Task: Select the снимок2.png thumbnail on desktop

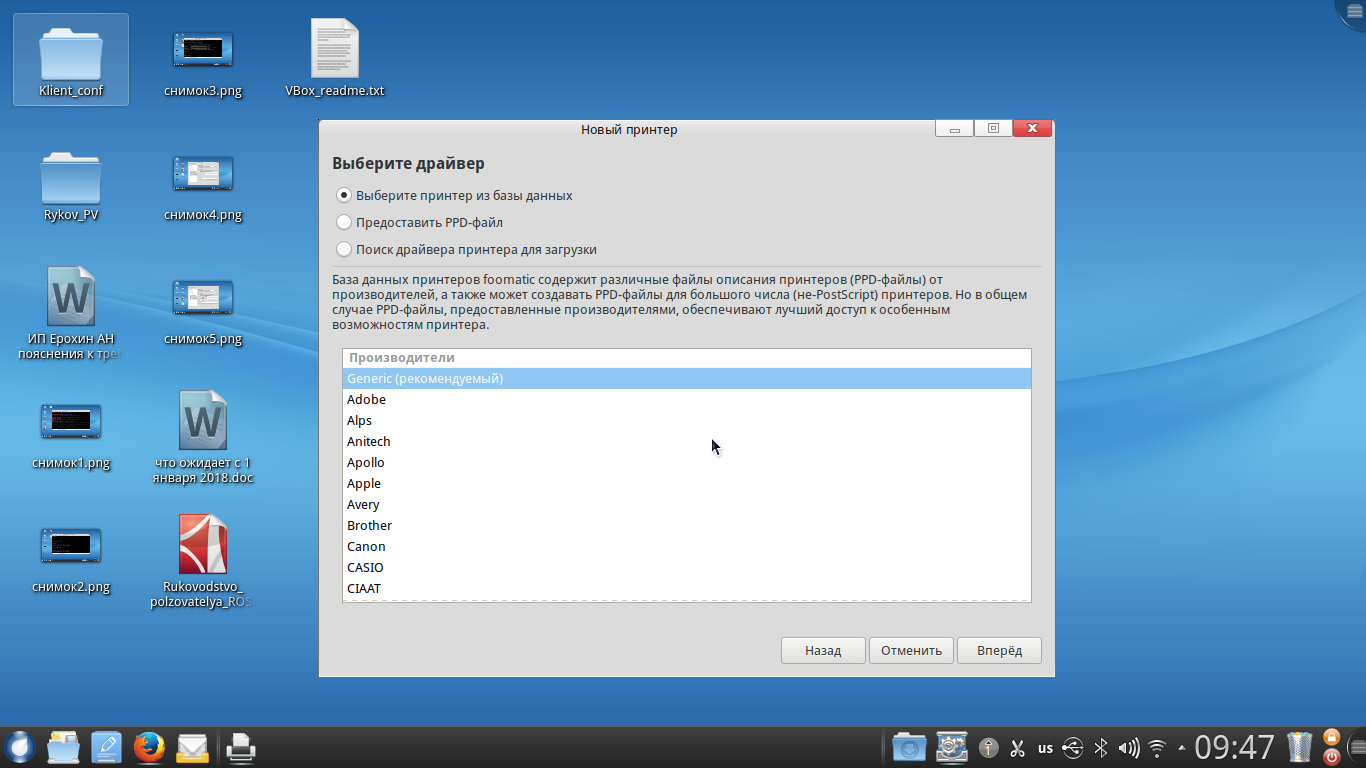Action: tap(71, 560)
